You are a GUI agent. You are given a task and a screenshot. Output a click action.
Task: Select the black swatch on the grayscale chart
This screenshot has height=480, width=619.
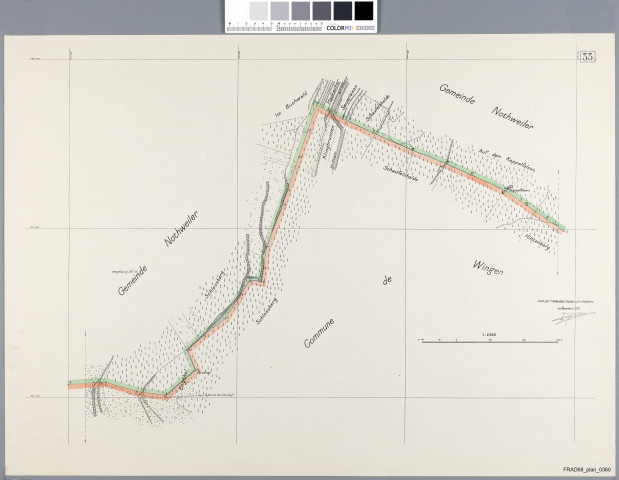(x=364, y=10)
